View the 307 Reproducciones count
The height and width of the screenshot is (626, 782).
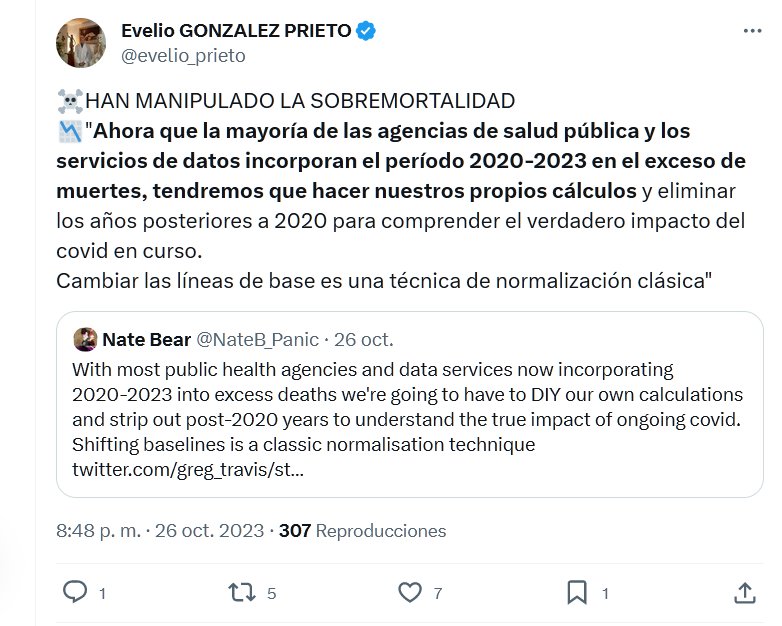(x=362, y=531)
